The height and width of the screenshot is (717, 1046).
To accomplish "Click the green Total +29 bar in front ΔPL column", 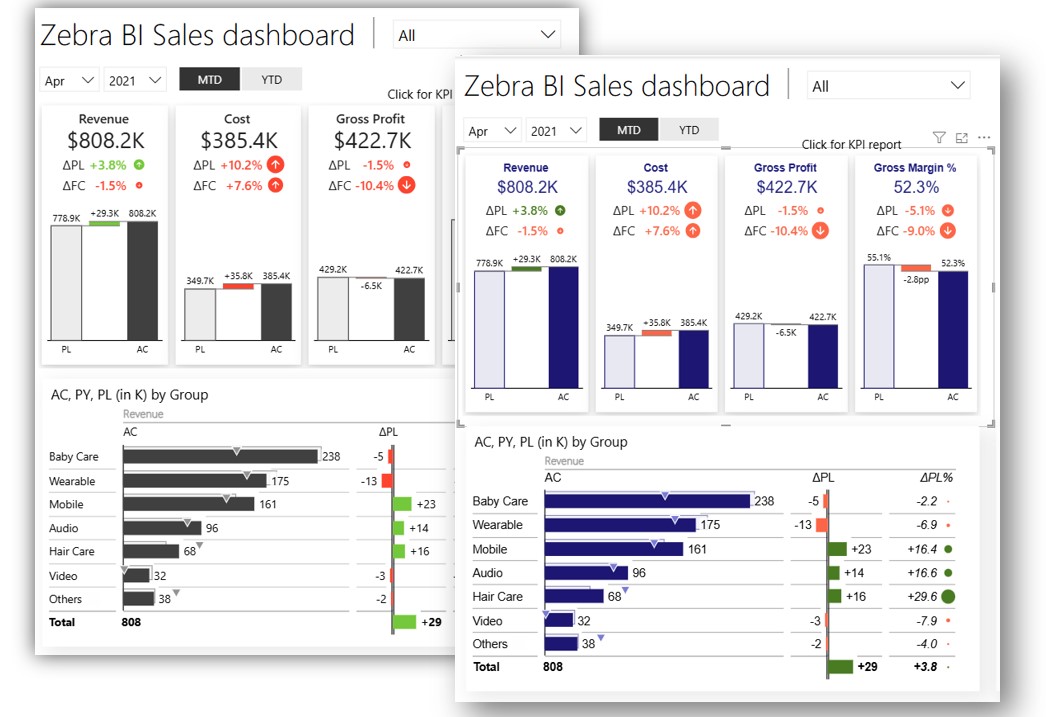I will [x=840, y=667].
